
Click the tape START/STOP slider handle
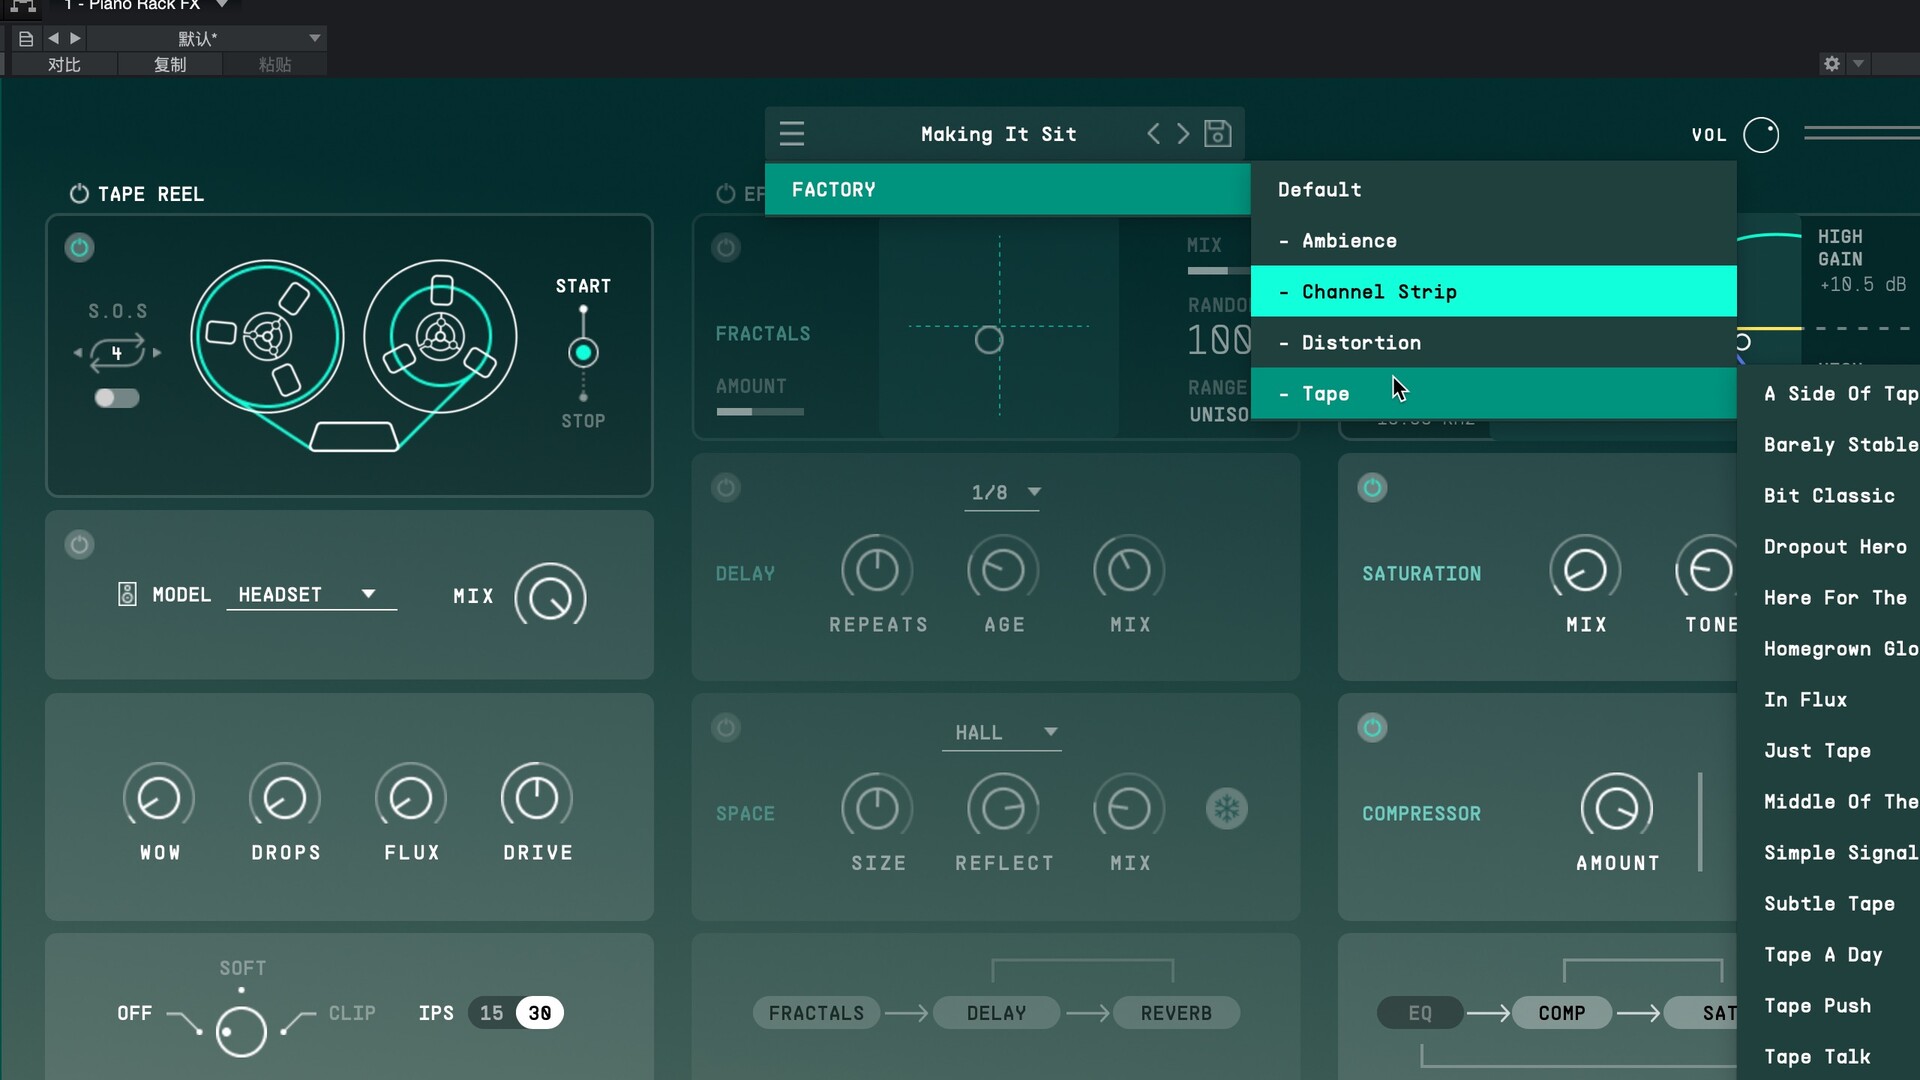click(x=583, y=353)
